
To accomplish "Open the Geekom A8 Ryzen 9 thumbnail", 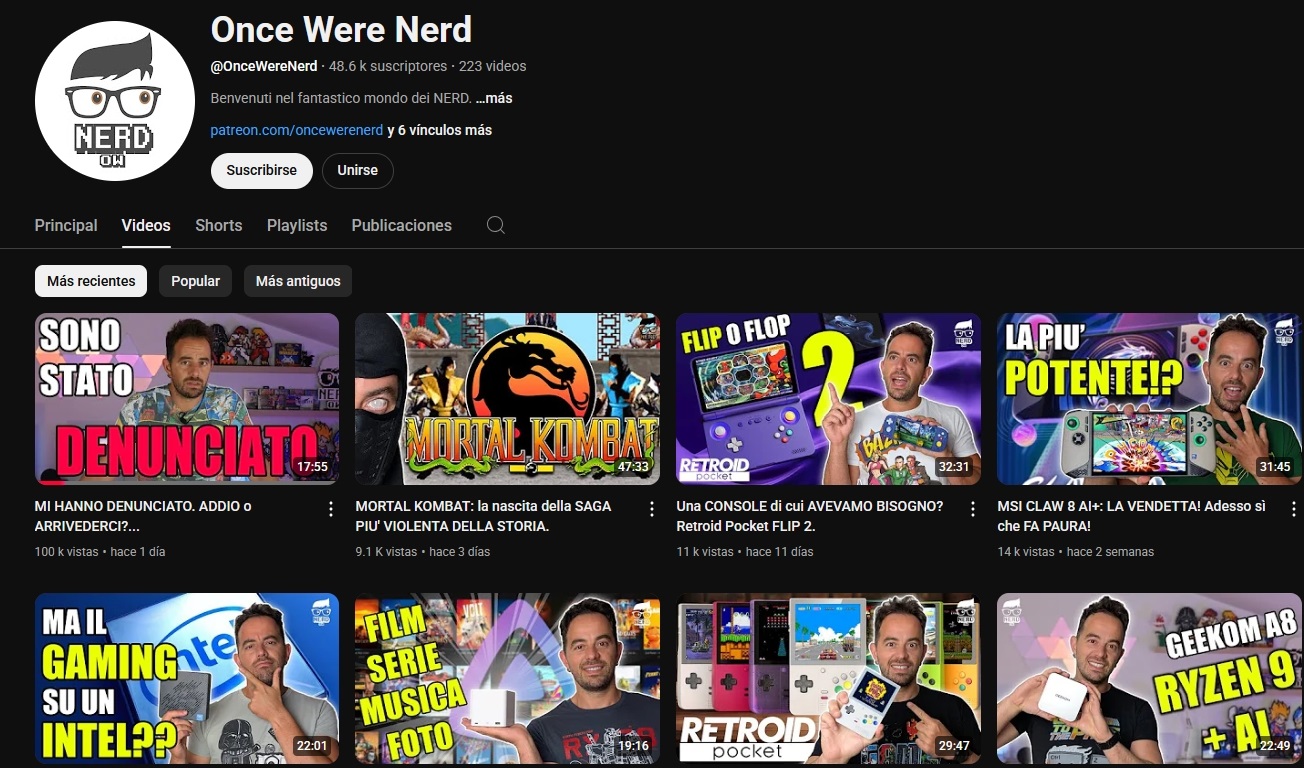I will 1150,680.
